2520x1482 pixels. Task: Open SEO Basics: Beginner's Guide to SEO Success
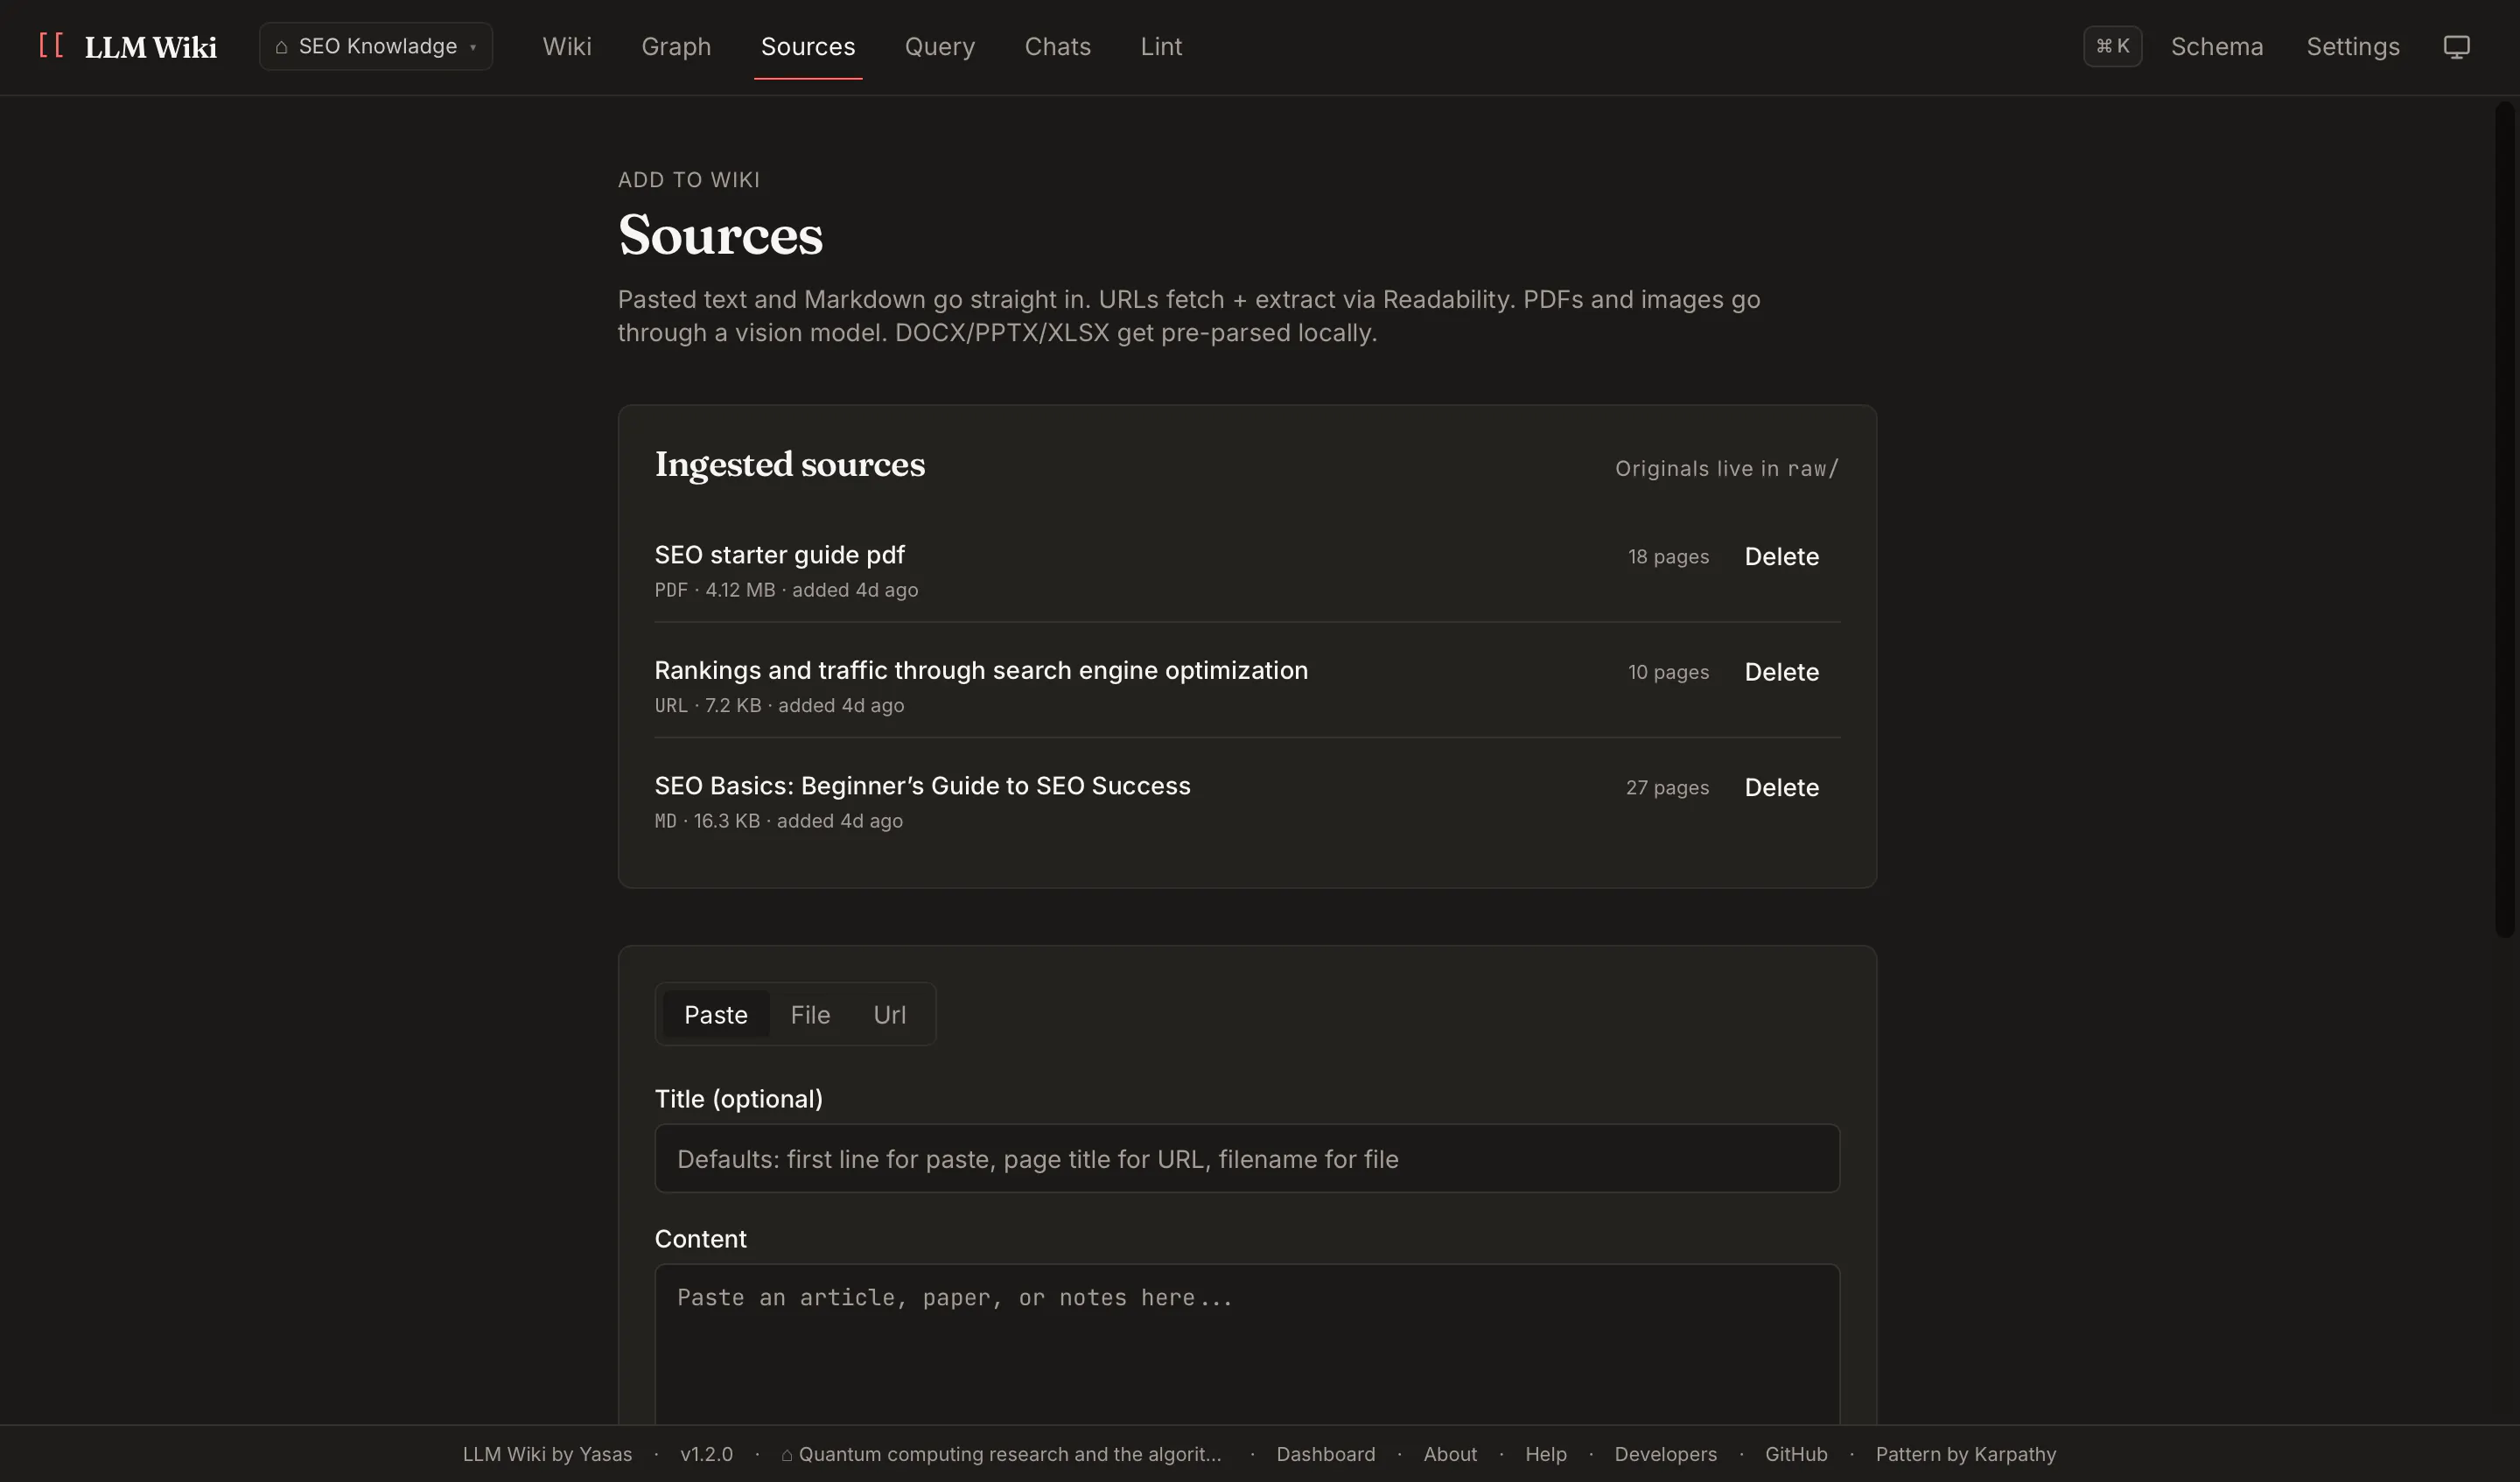click(922, 785)
